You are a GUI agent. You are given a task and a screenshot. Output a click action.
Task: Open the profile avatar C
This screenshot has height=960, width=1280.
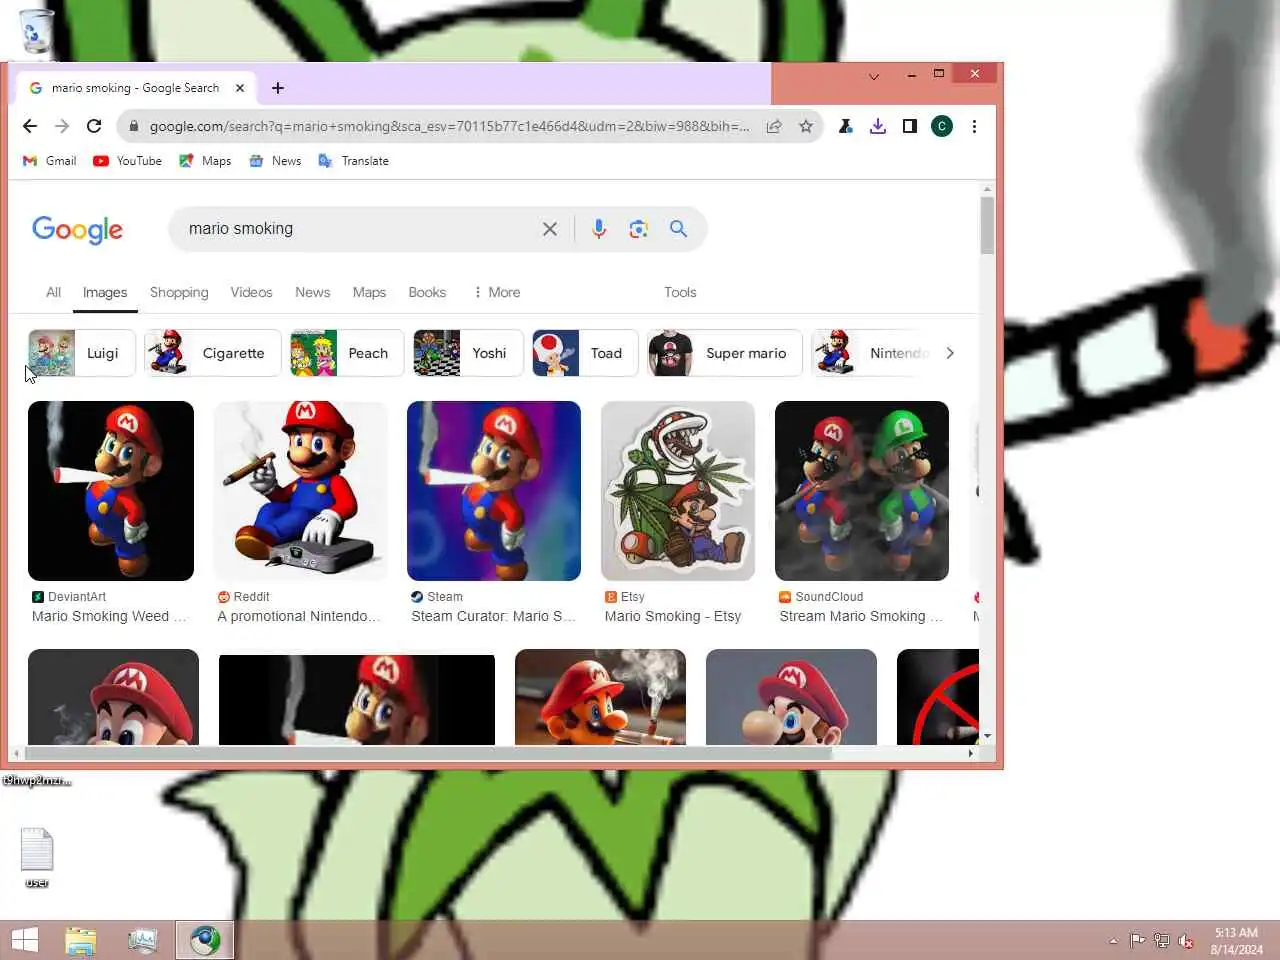click(942, 126)
